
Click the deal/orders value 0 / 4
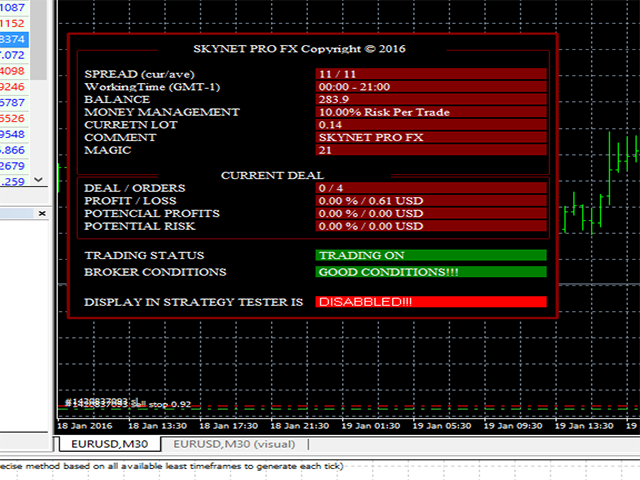tap(431, 188)
